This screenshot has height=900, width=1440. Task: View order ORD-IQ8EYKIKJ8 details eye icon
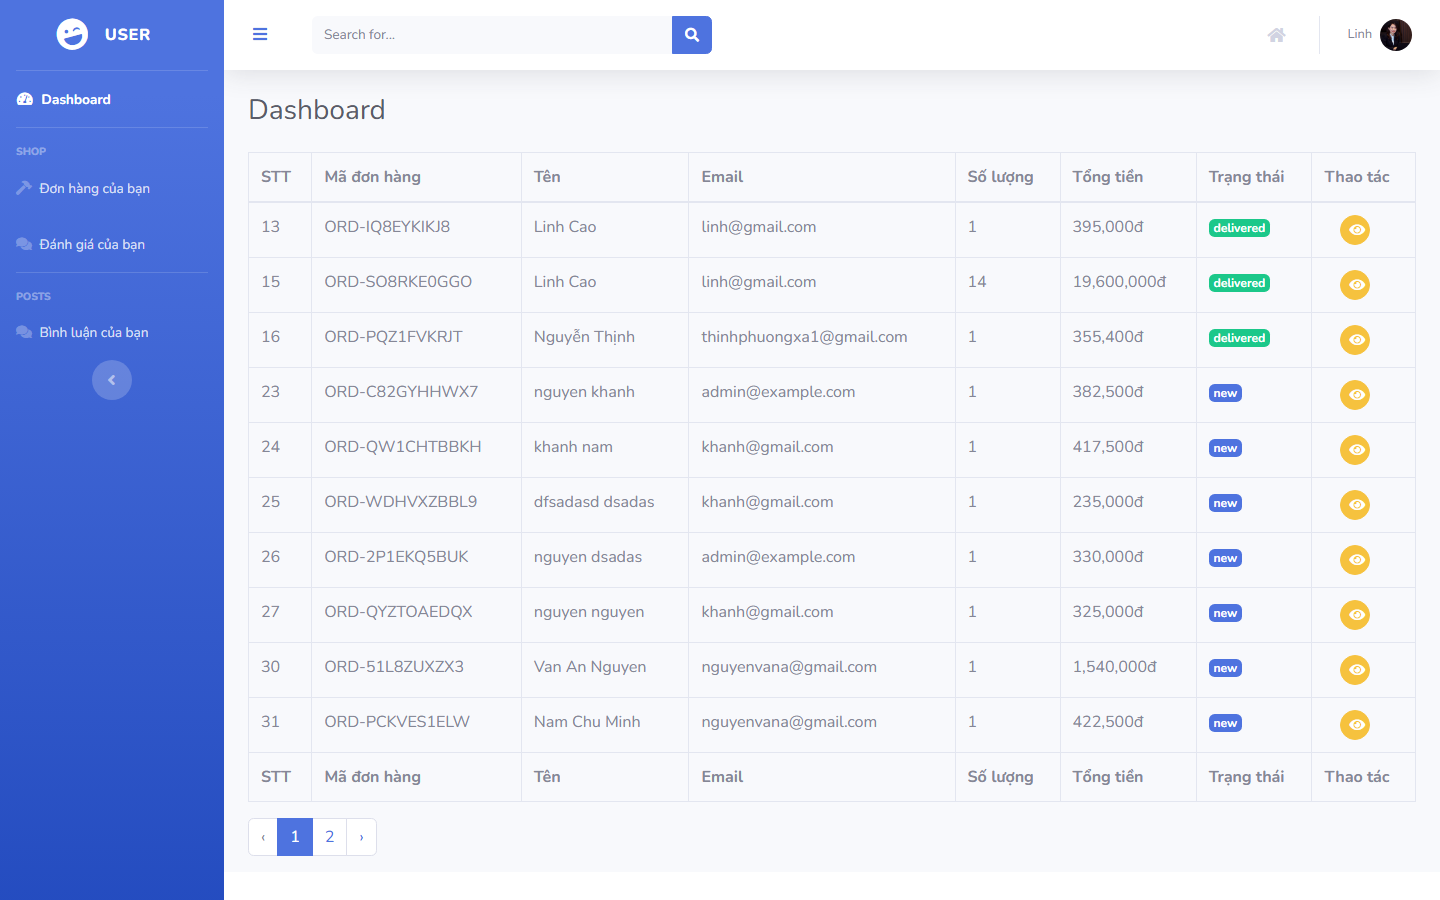pyautogui.click(x=1355, y=230)
